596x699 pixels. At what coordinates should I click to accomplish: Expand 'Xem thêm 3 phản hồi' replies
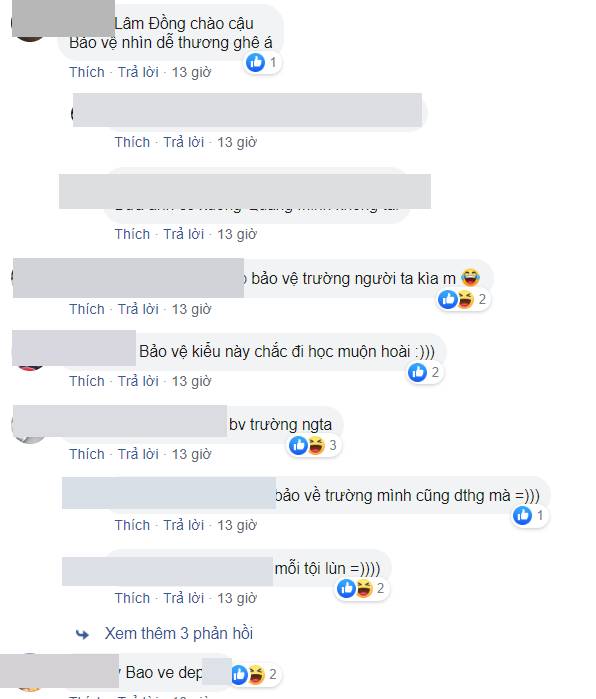coord(179,633)
